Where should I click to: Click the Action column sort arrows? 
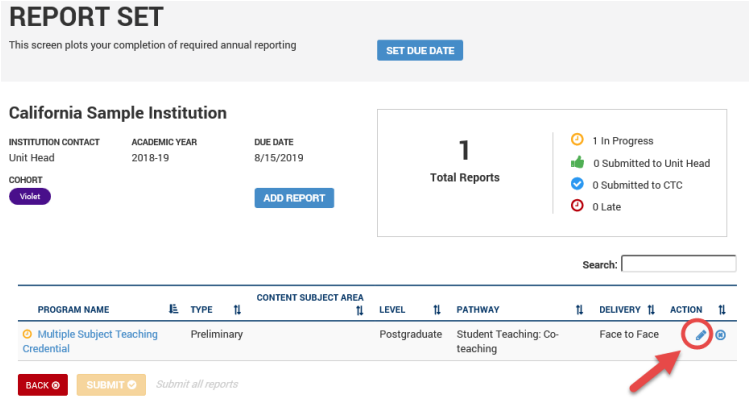(722, 310)
